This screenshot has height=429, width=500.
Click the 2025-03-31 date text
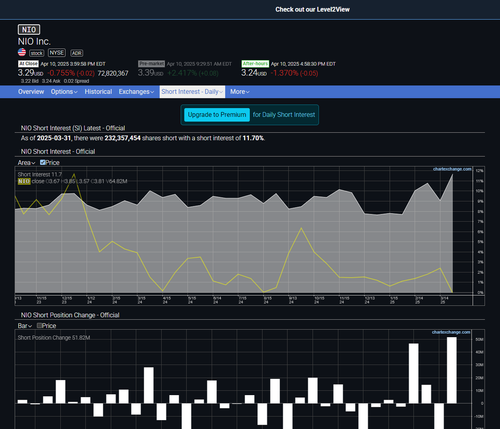[x=54, y=138]
